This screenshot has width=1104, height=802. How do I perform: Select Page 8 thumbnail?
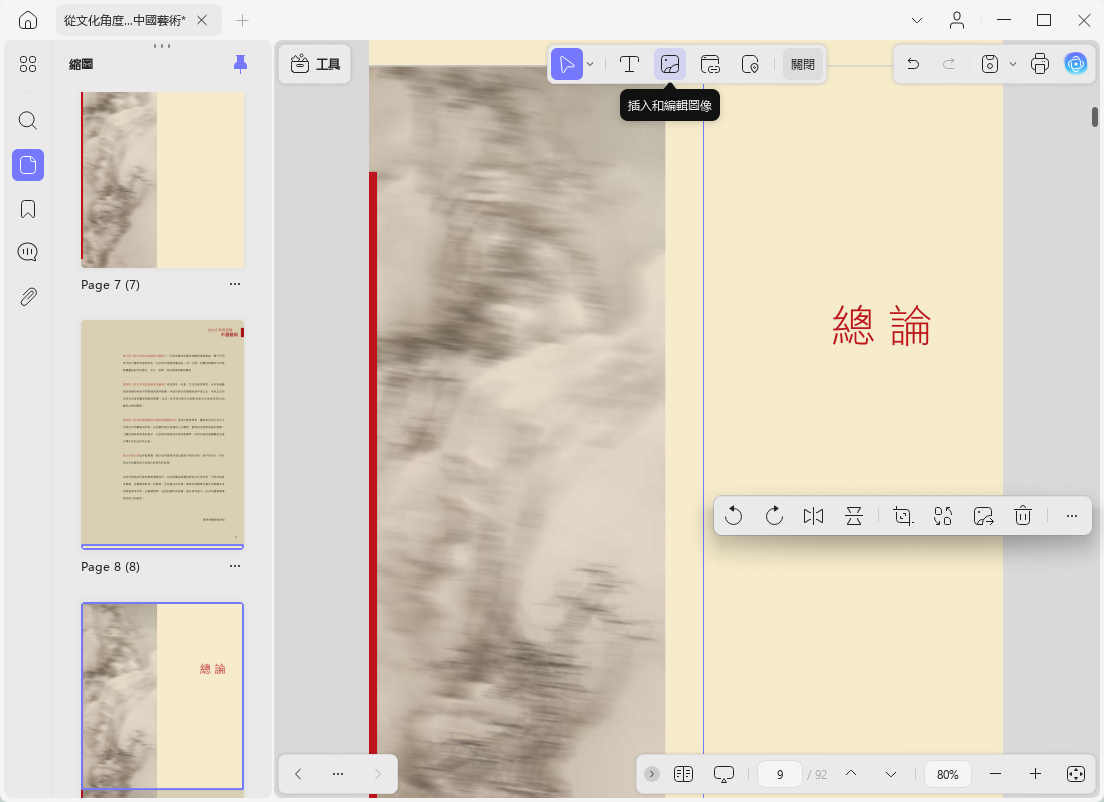tap(163, 434)
